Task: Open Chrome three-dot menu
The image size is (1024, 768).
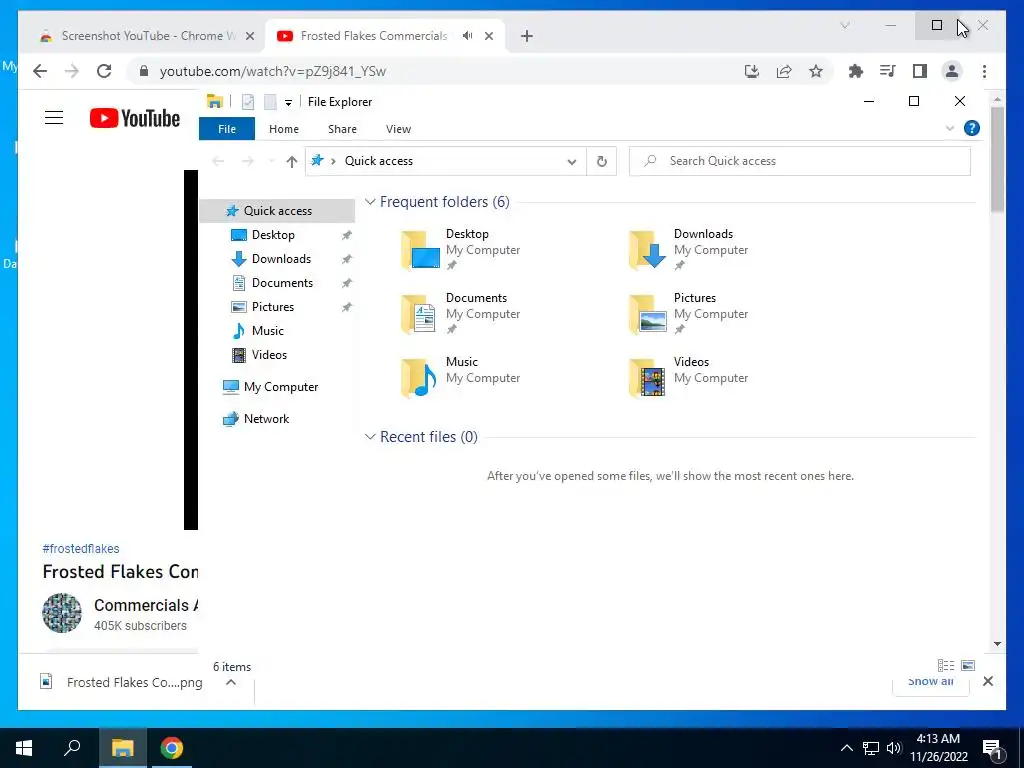Action: click(x=984, y=71)
